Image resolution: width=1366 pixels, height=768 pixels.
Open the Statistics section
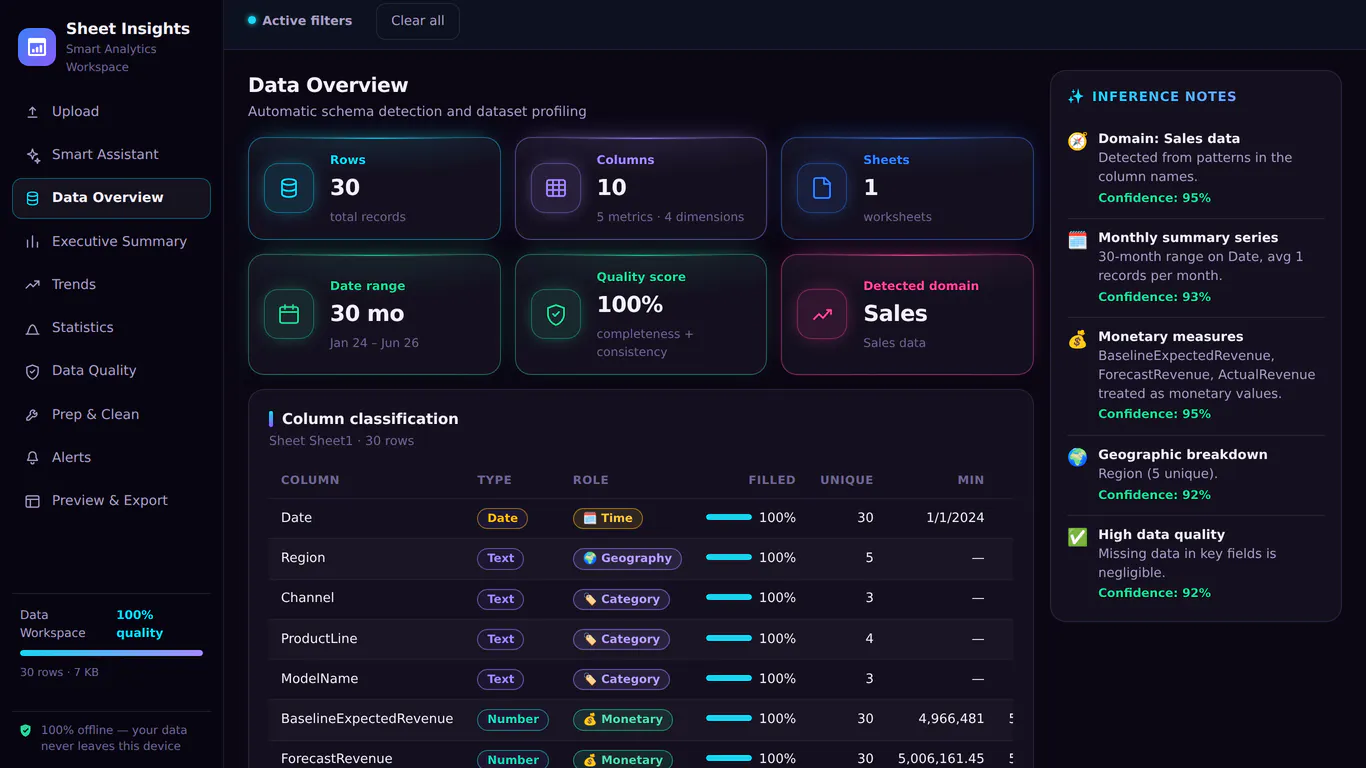111,328
